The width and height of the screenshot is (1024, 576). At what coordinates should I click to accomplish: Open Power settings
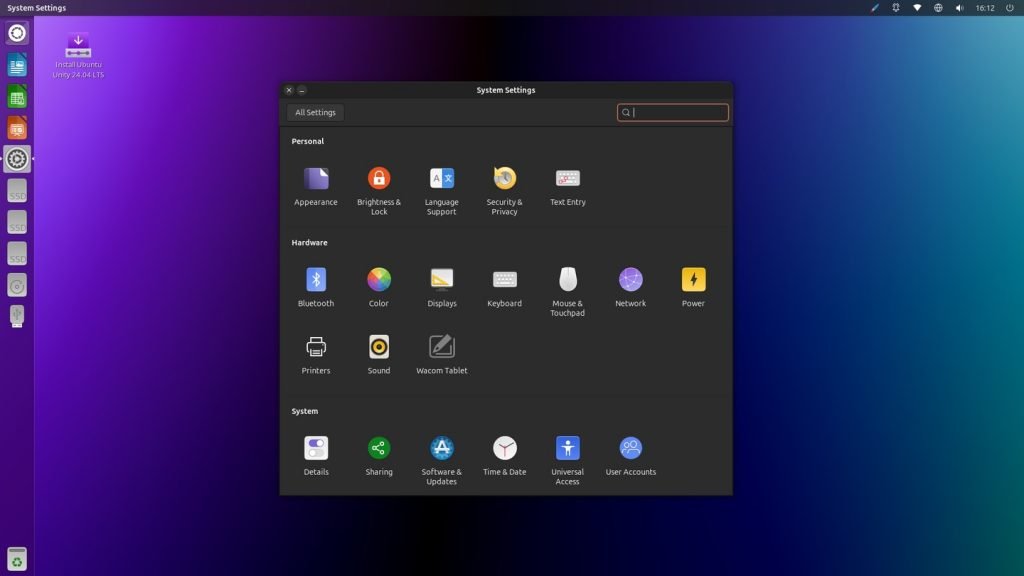693,279
